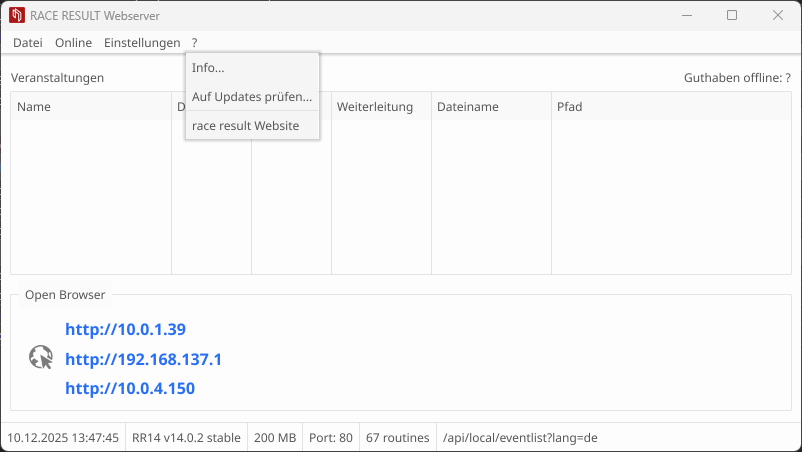Open the http://10.0.1.39 link

(x=125, y=329)
